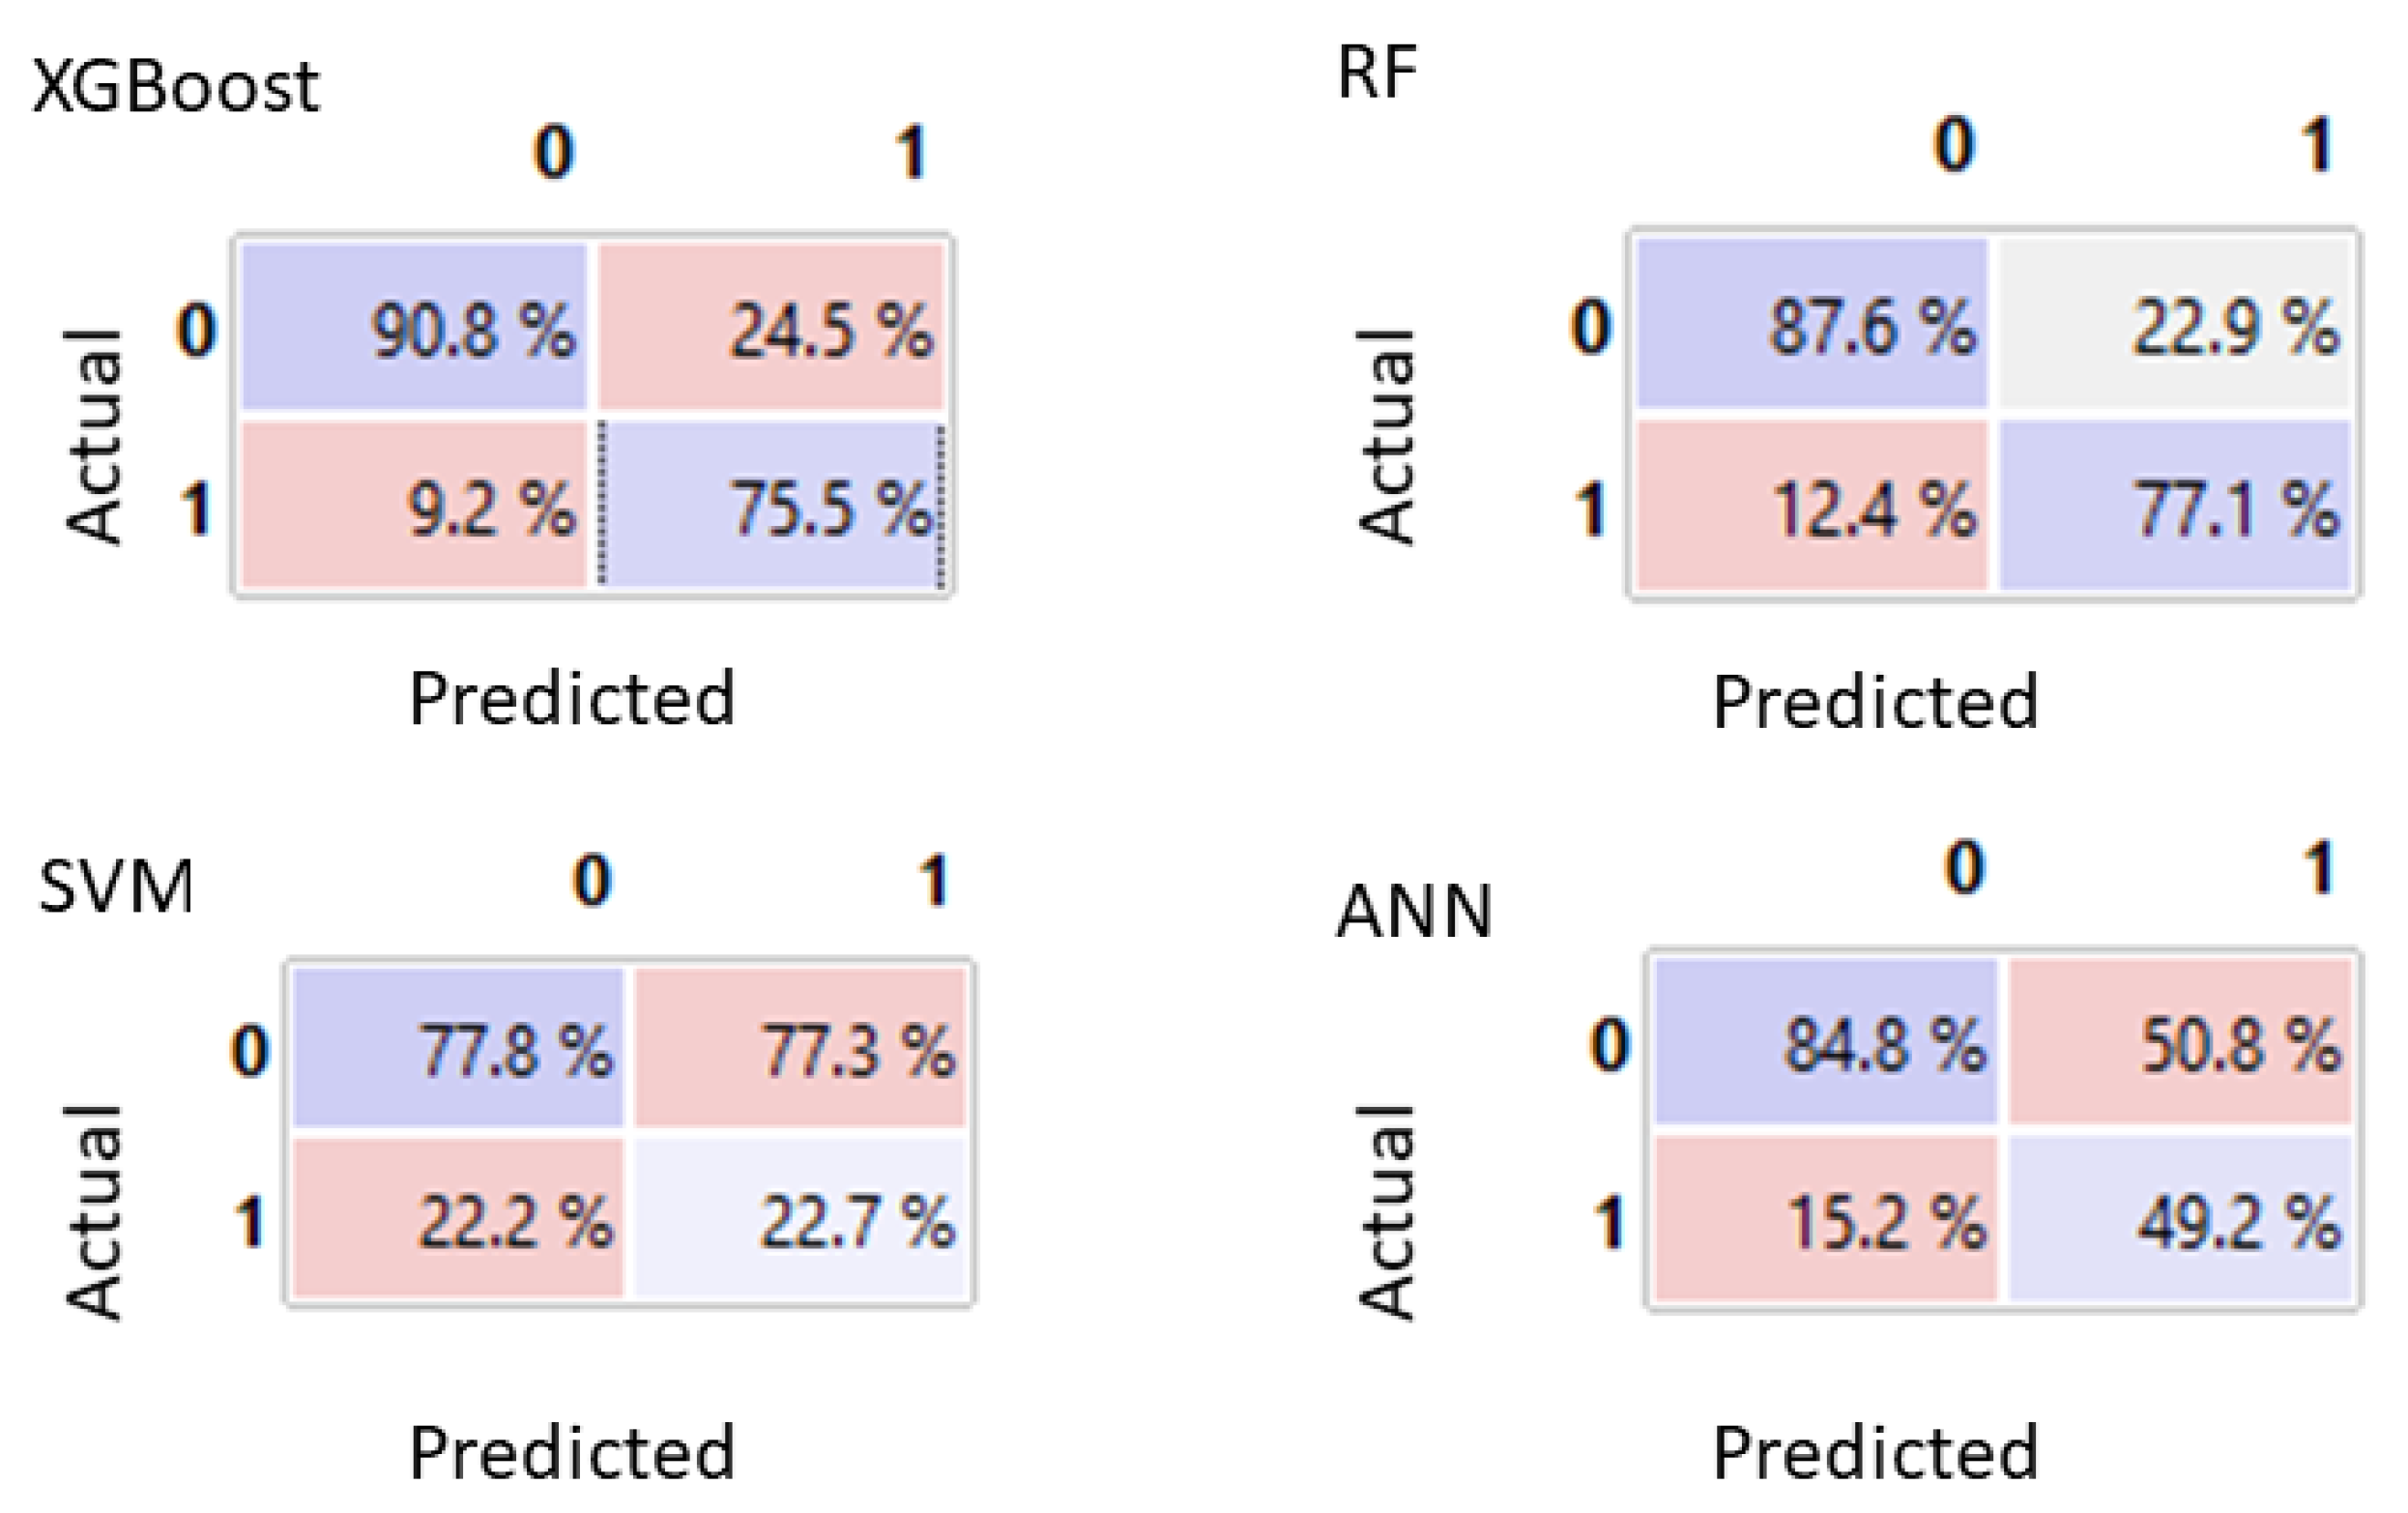Viewport: 2408px width, 1513px height.
Task: Click the 77.3 % cell in SVM
Action: (x=800, y=1048)
